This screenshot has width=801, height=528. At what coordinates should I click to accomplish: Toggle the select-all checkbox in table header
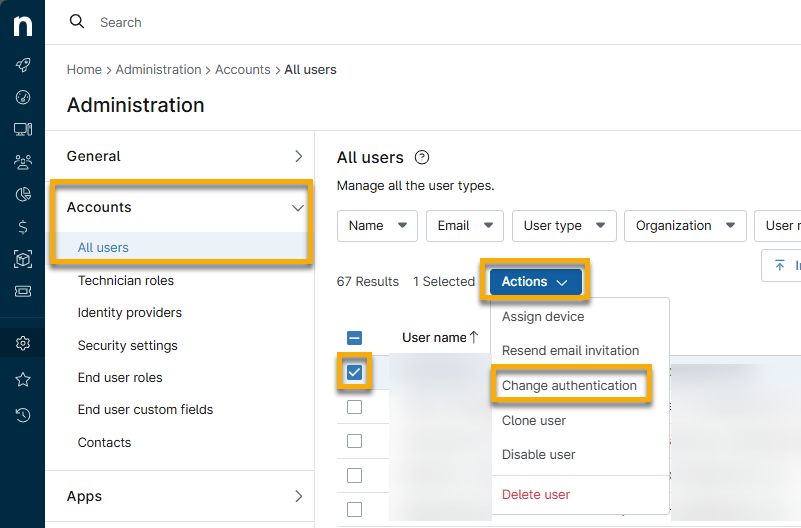(354, 338)
